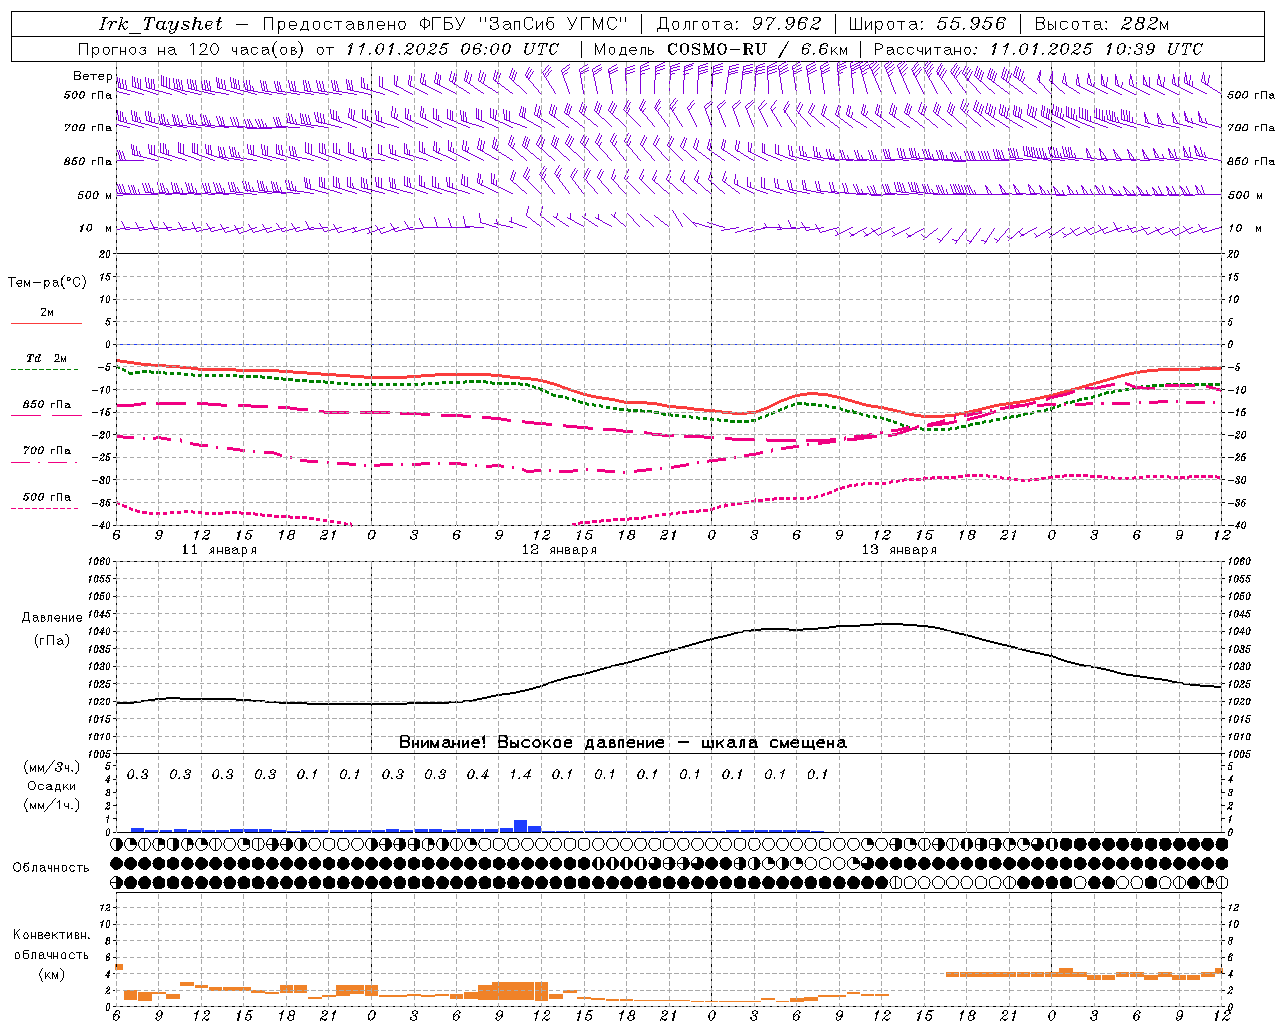The image size is (1280, 1024).
Task: Click the (мм/3ч.) precipitation unit label
Action: (52, 768)
